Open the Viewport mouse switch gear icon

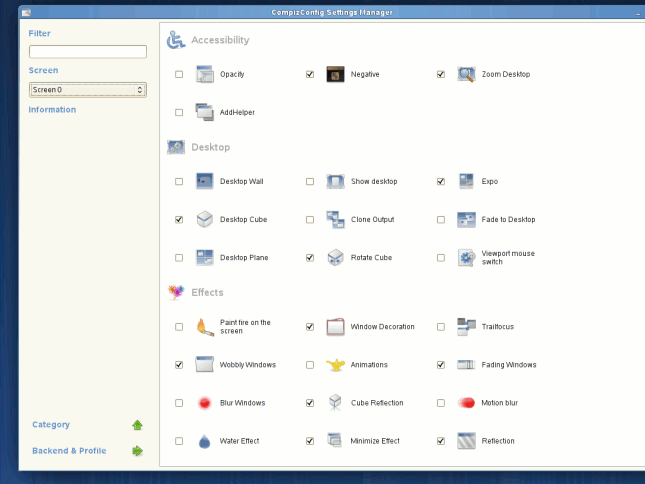point(466,258)
